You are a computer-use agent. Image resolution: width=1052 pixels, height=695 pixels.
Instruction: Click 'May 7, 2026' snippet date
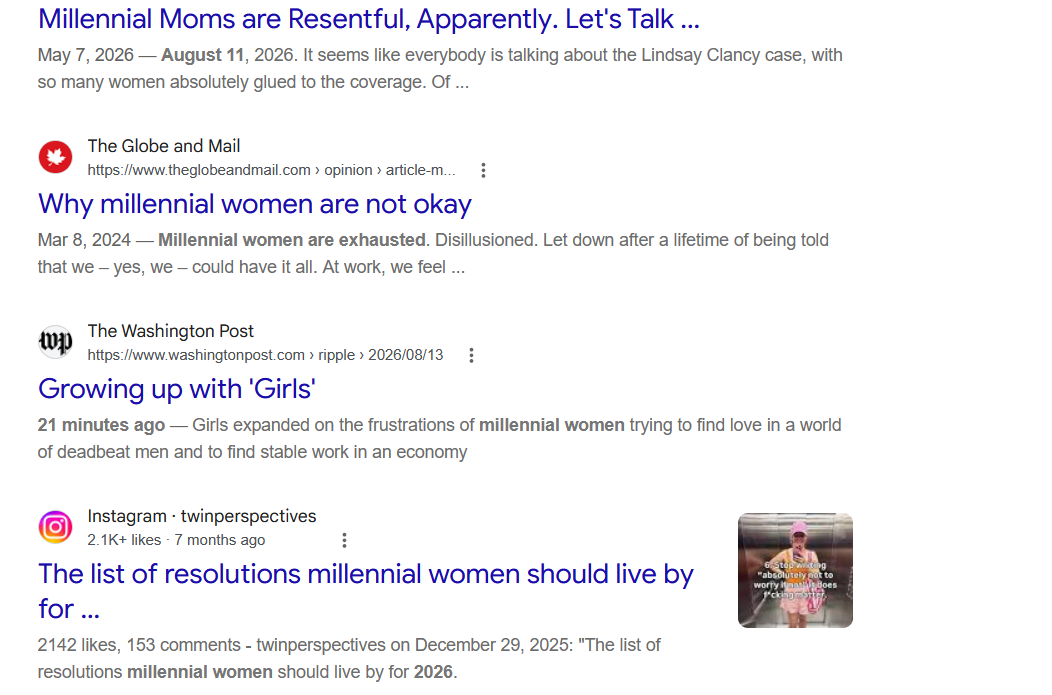click(86, 55)
